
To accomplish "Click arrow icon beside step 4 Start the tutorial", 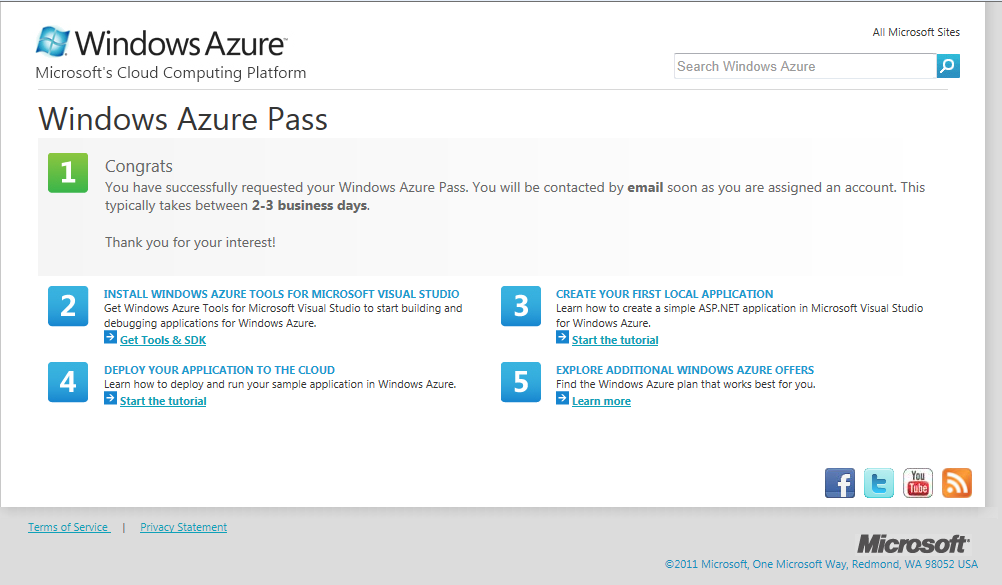I will coord(110,398).
